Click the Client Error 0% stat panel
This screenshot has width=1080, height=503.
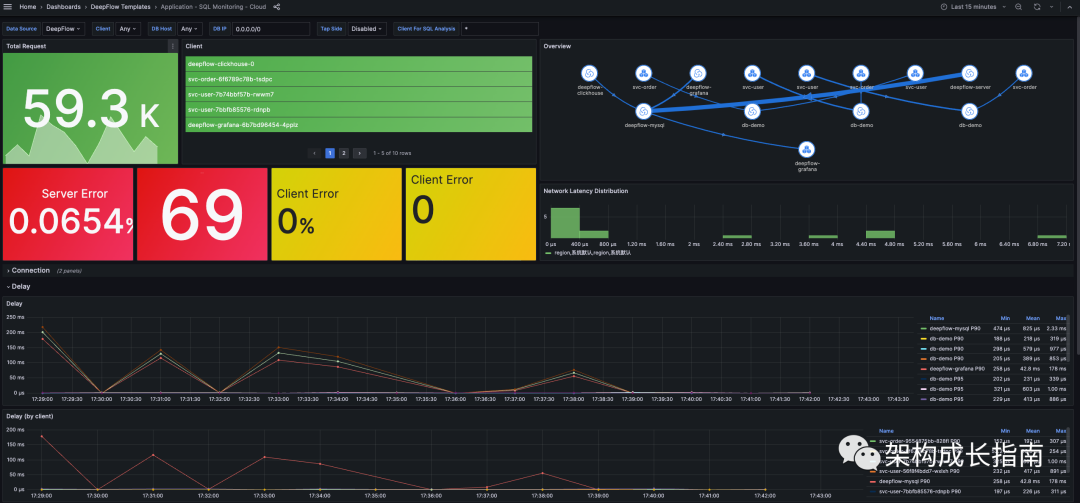pyautogui.click(x=336, y=214)
